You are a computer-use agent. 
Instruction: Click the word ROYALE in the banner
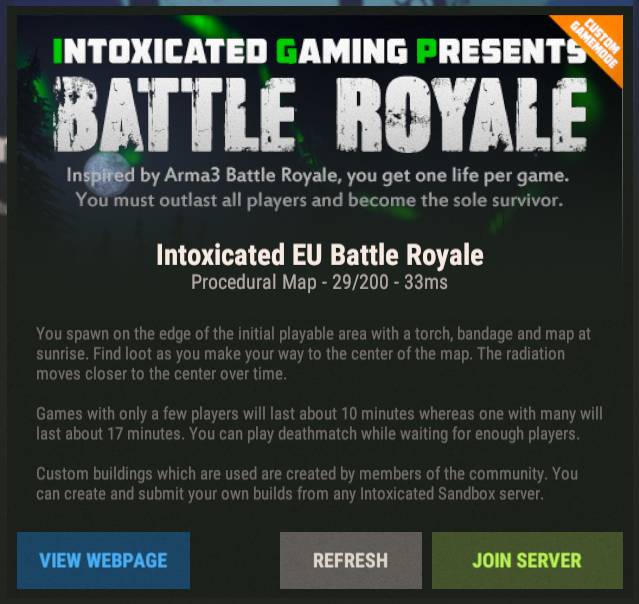tap(462, 115)
